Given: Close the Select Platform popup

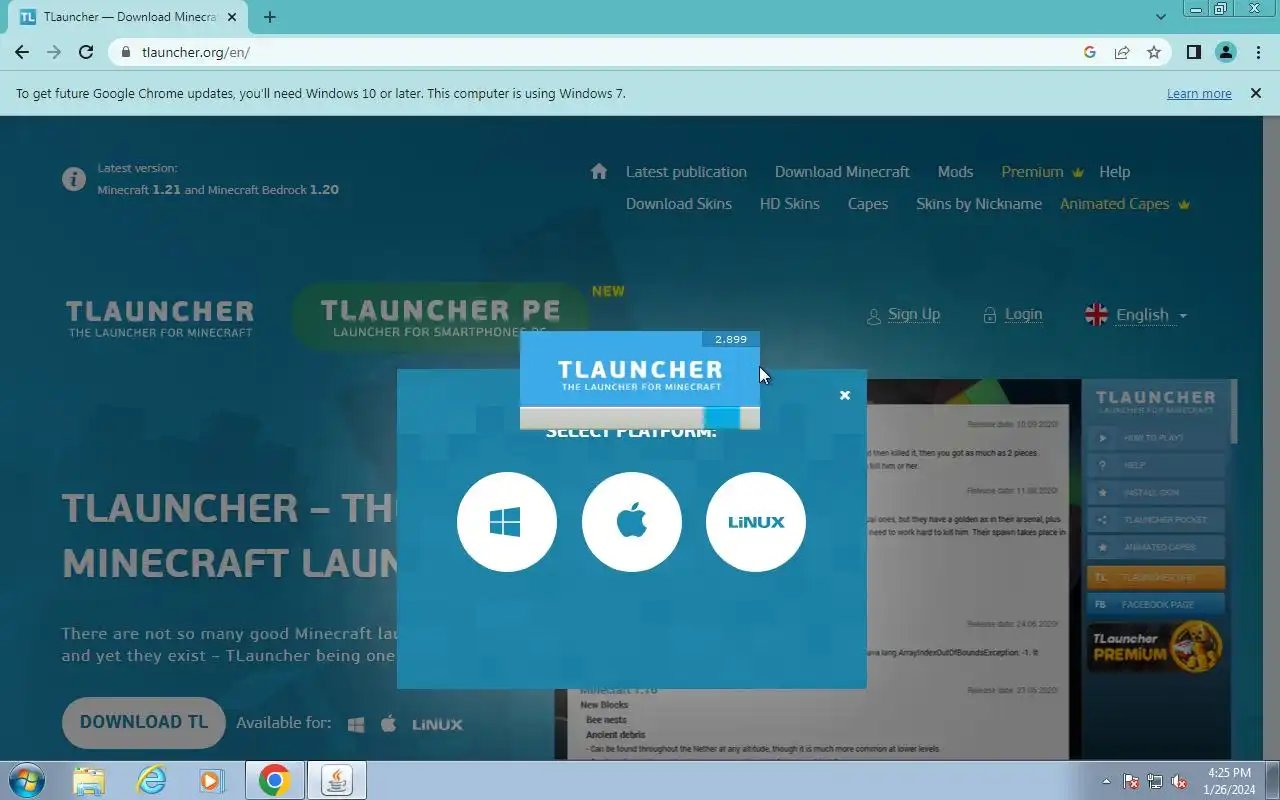Looking at the screenshot, I should [845, 395].
